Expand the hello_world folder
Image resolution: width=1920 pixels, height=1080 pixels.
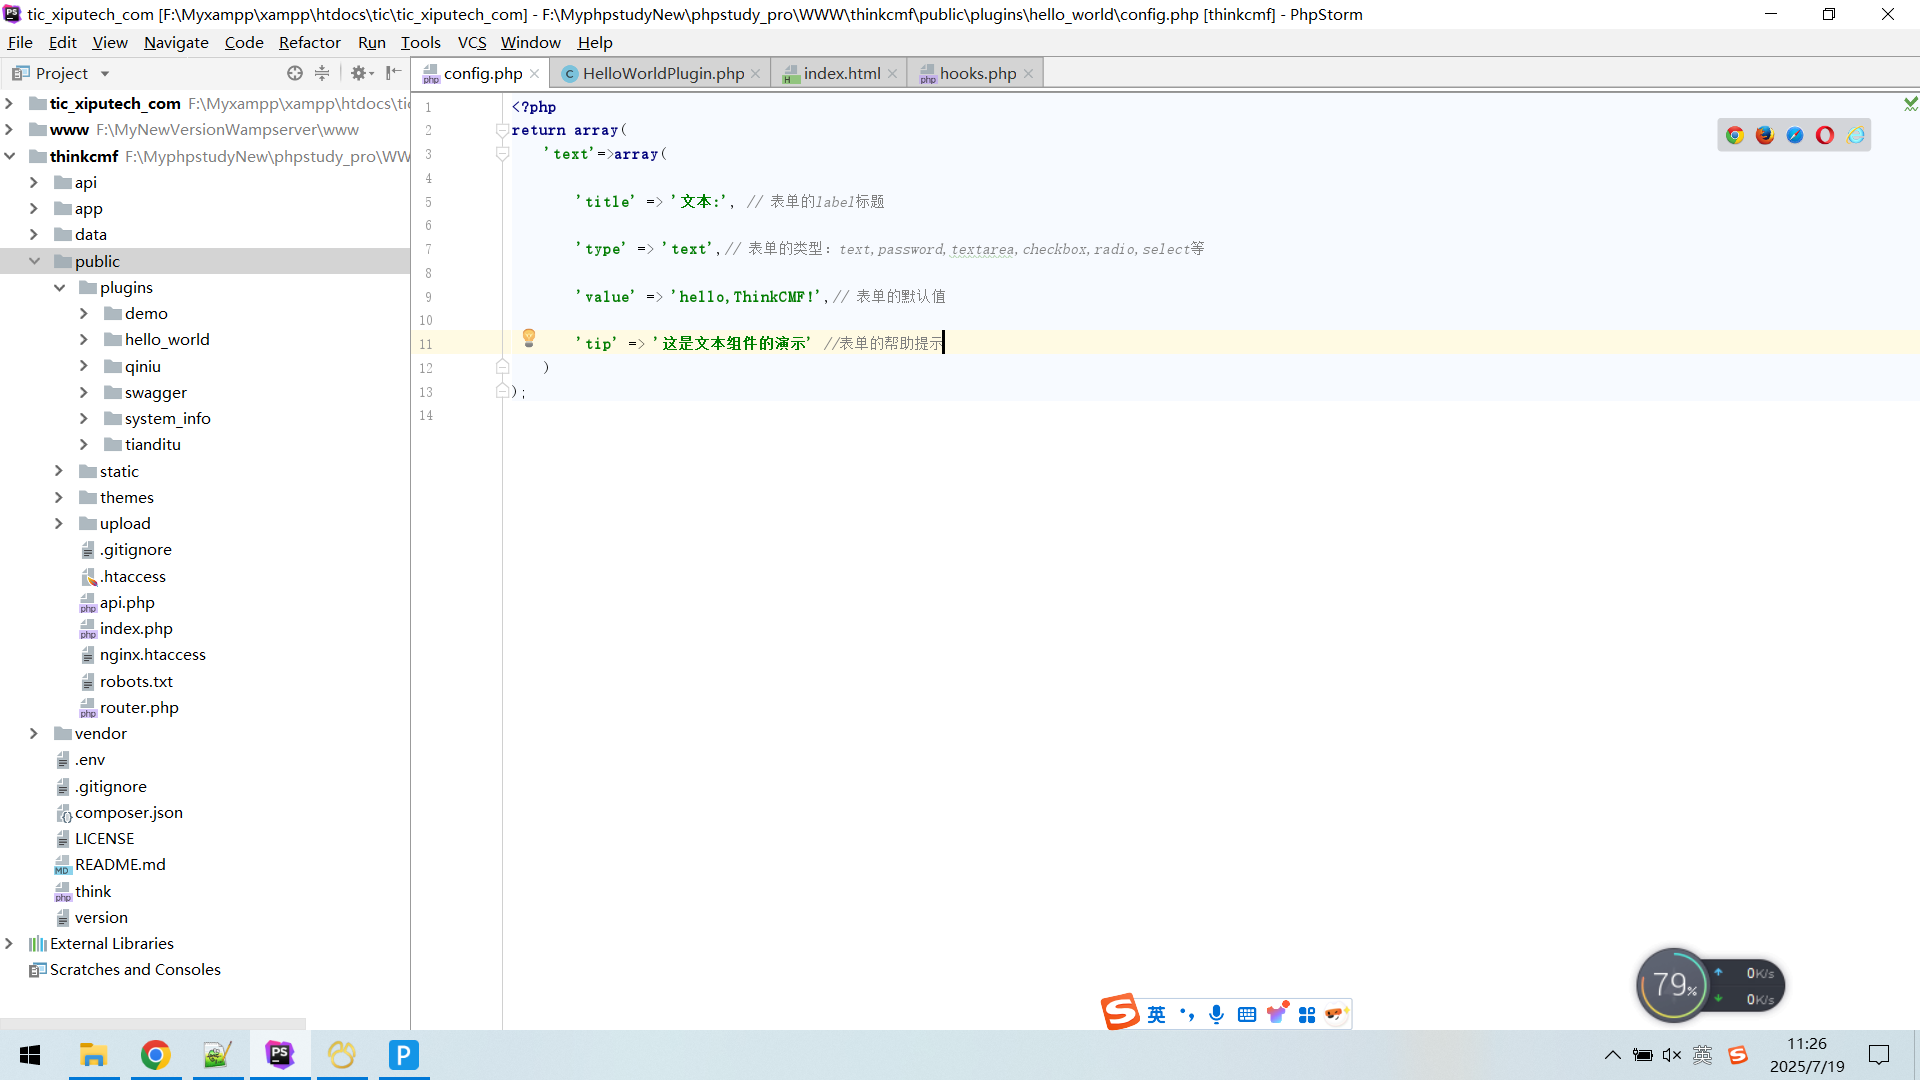(84, 340)
